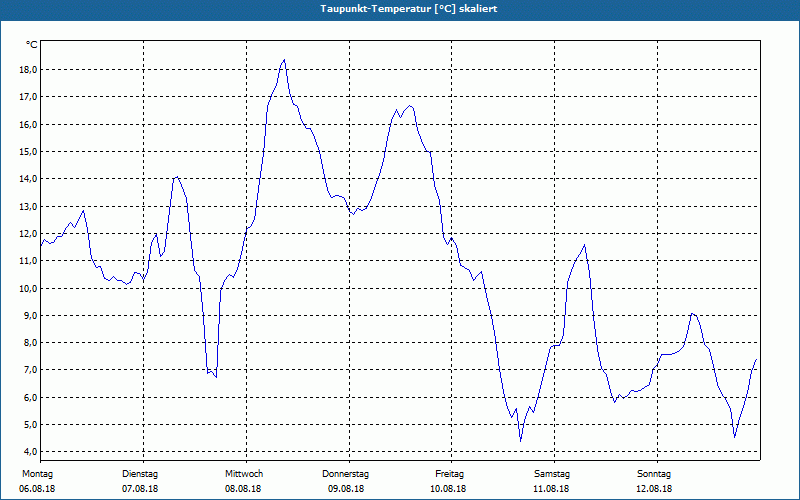Click the °C unit label
The image size is (800, 500).
point(32,45)
